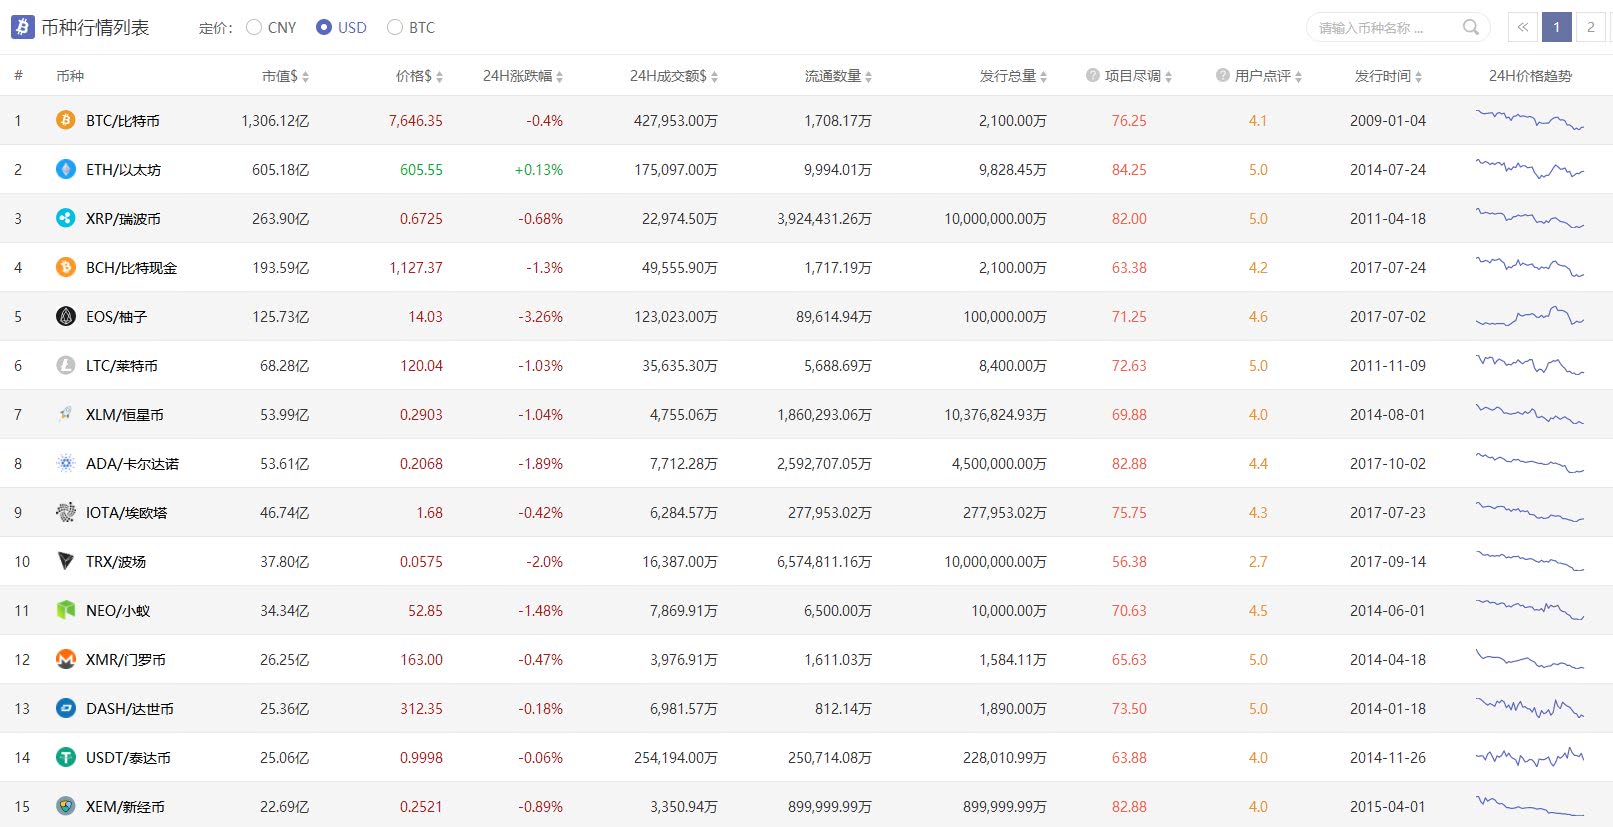Screen dimensions: 1613x827
Task: Click the XRP ripple coin icon
Action: tap(66, 218)
